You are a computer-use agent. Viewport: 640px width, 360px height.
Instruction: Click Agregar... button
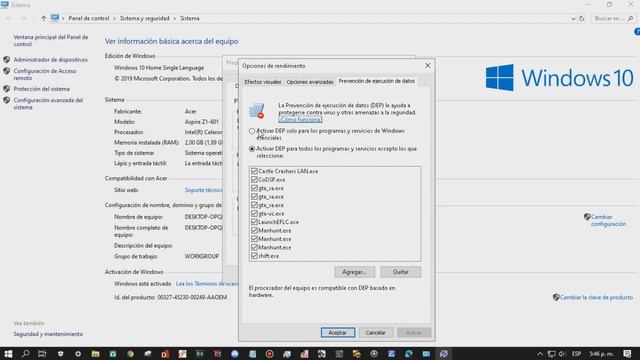click(354, 272)
